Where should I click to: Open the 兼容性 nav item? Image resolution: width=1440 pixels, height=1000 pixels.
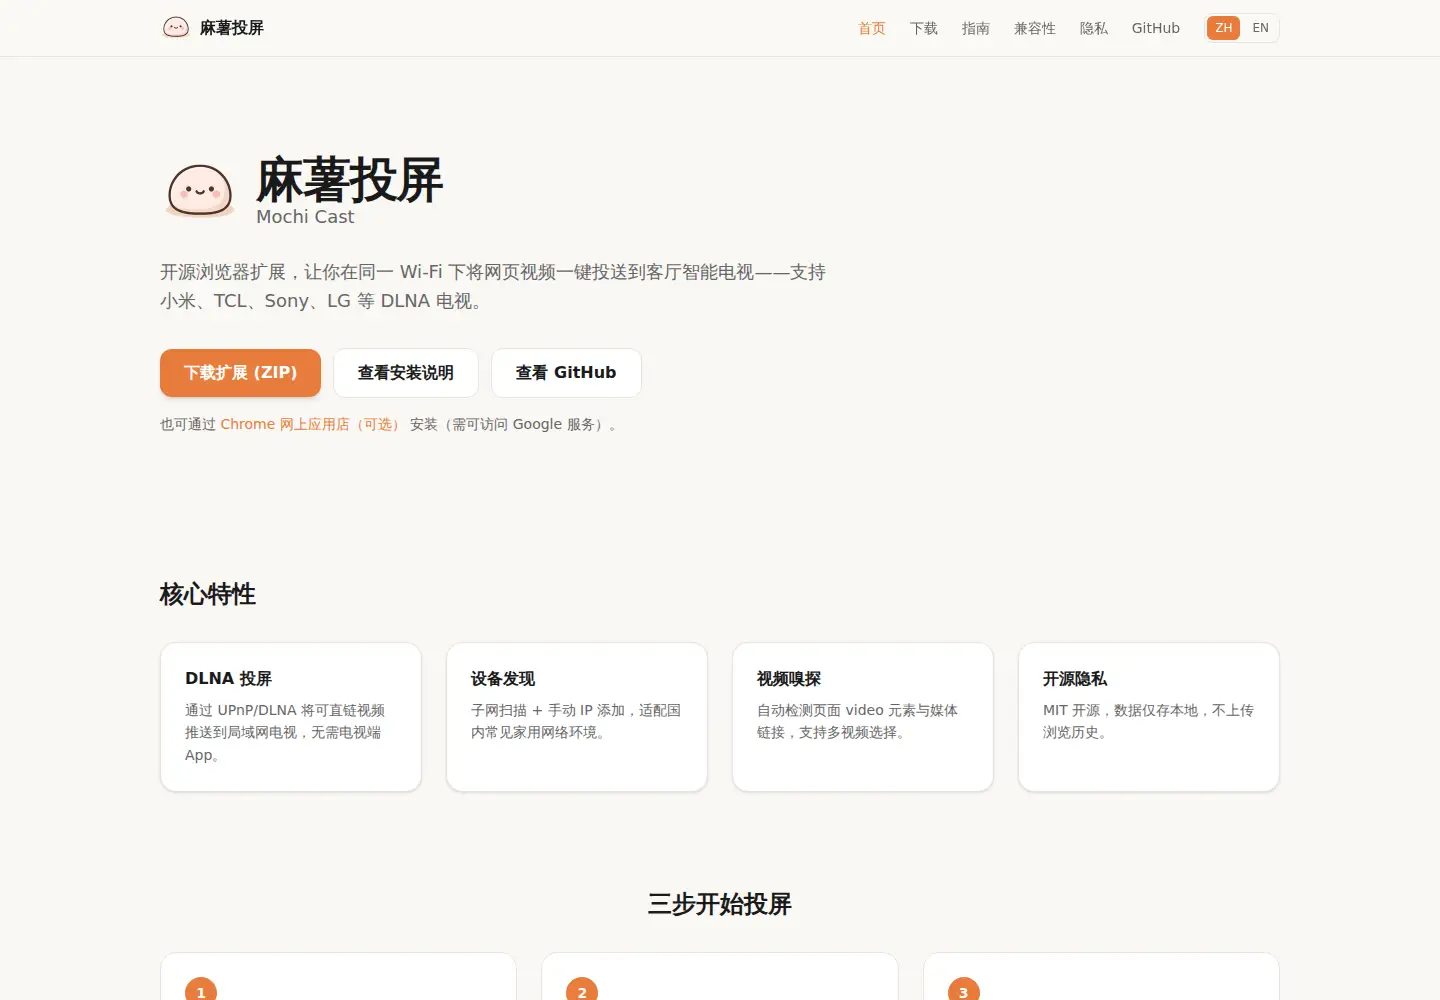click(x=1035, y=28)
